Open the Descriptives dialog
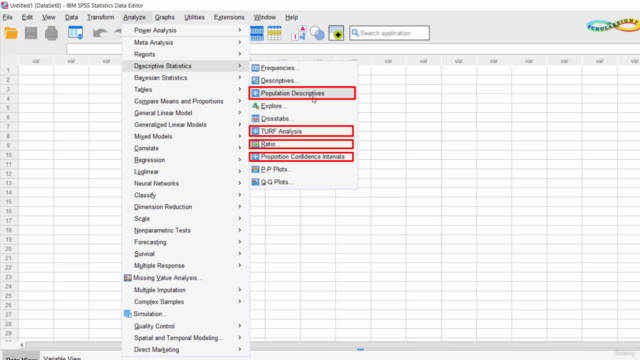Screen dimensions: 640x360 303,80
